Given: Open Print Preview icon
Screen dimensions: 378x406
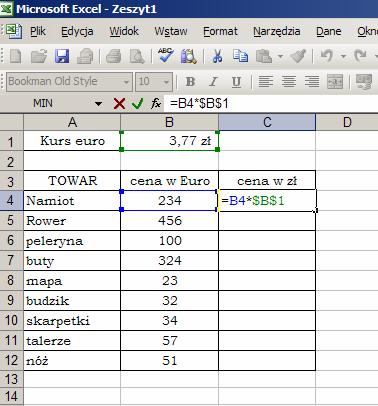Looking at the screenshot, I should [x=137, y=56].
